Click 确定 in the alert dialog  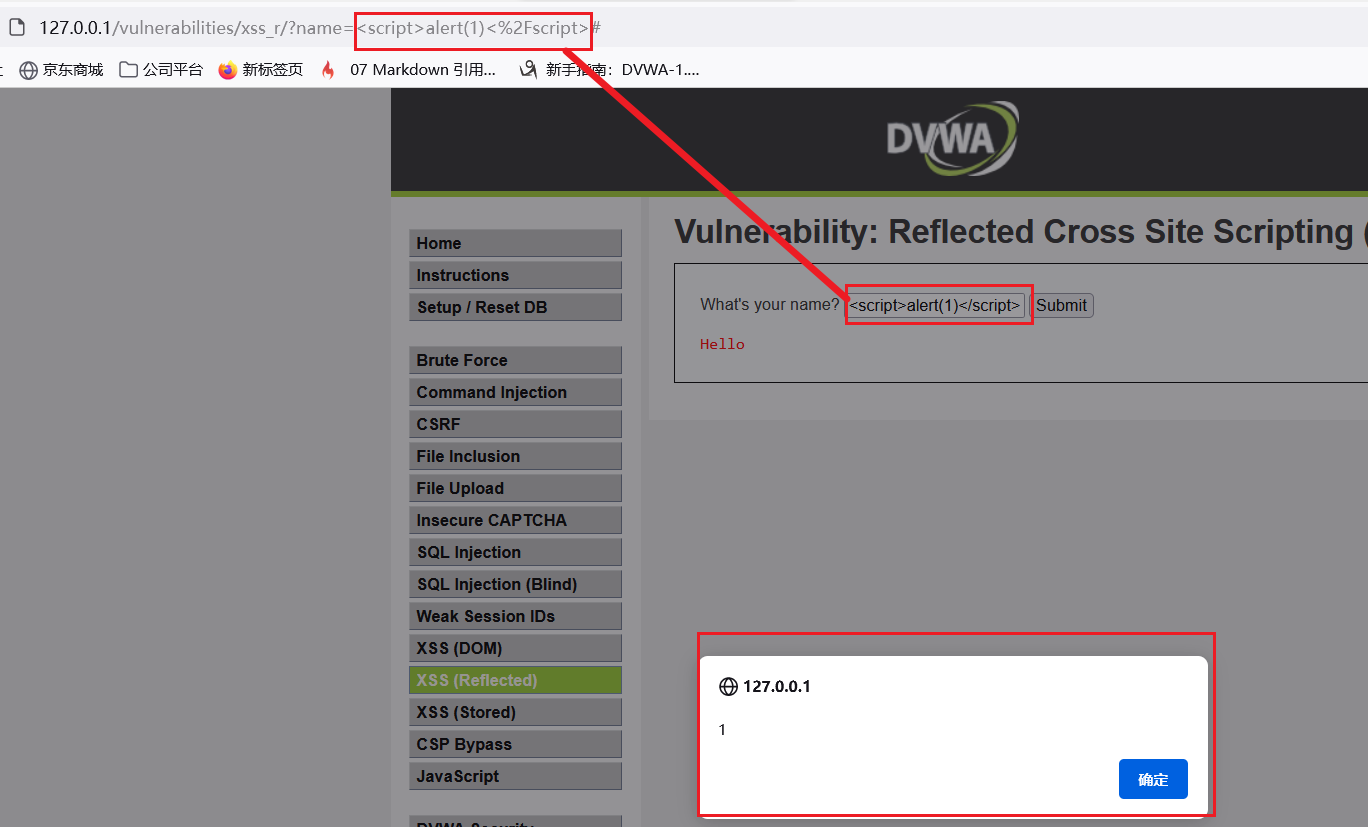[1153, 779]
